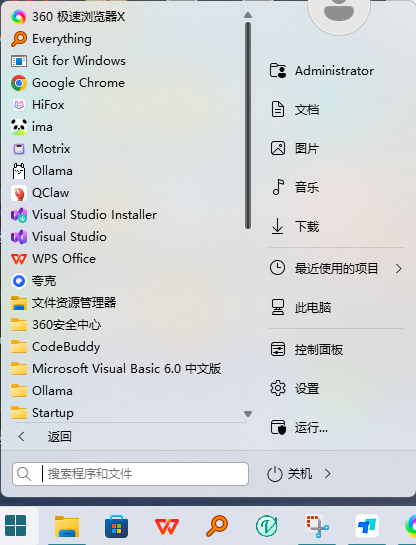Screen dimensions: 416x545
Task: Open Visual Studio Installer entry
Action: [x=84, y=215]
